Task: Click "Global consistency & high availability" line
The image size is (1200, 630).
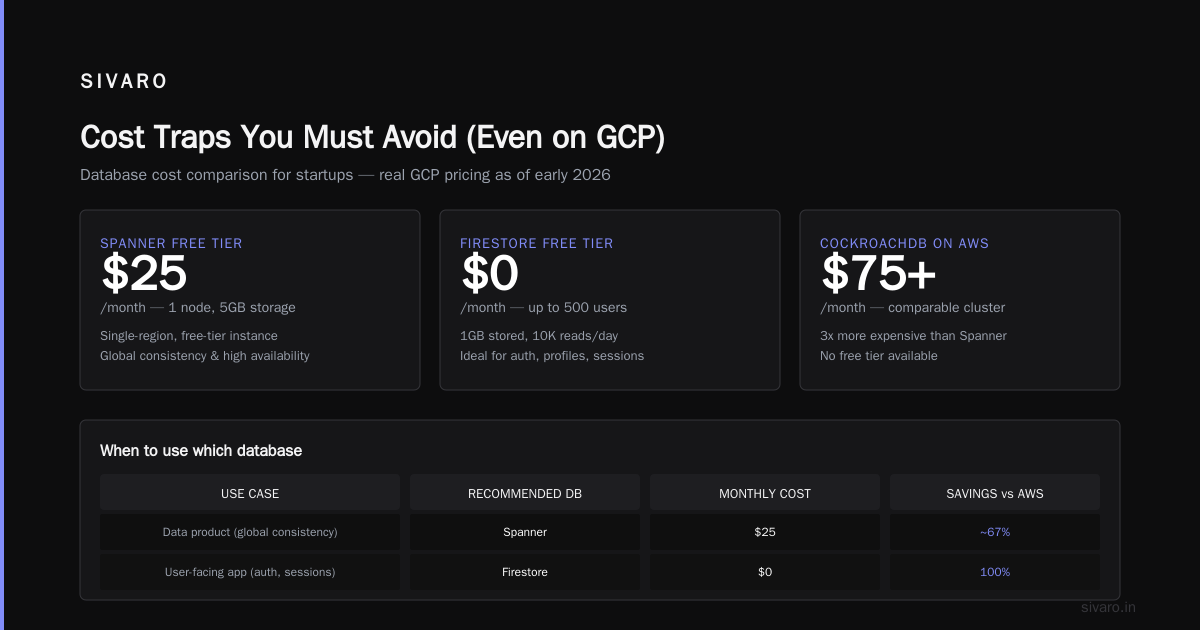Action: (x=205, y=356)
